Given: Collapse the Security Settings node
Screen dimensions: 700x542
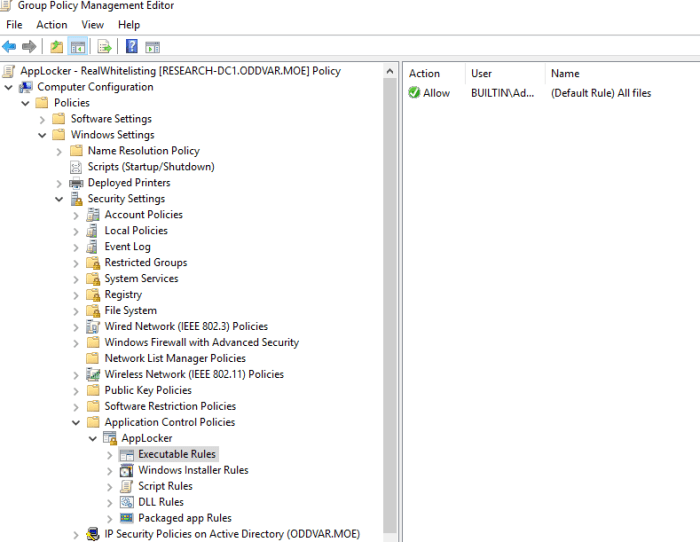Looking at the screenshot, I should [59, 199].
